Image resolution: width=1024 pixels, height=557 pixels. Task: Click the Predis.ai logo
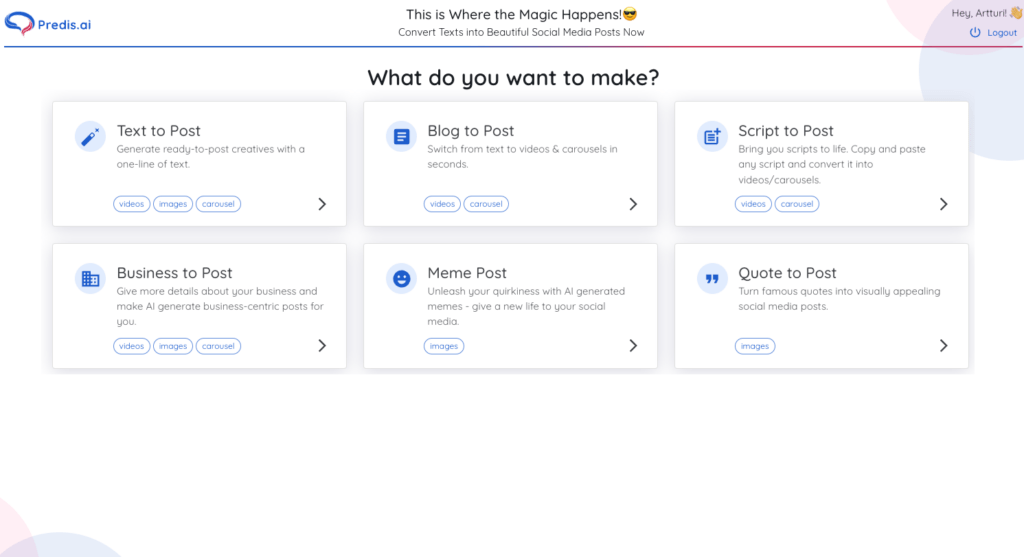click(x=48, y=24)
